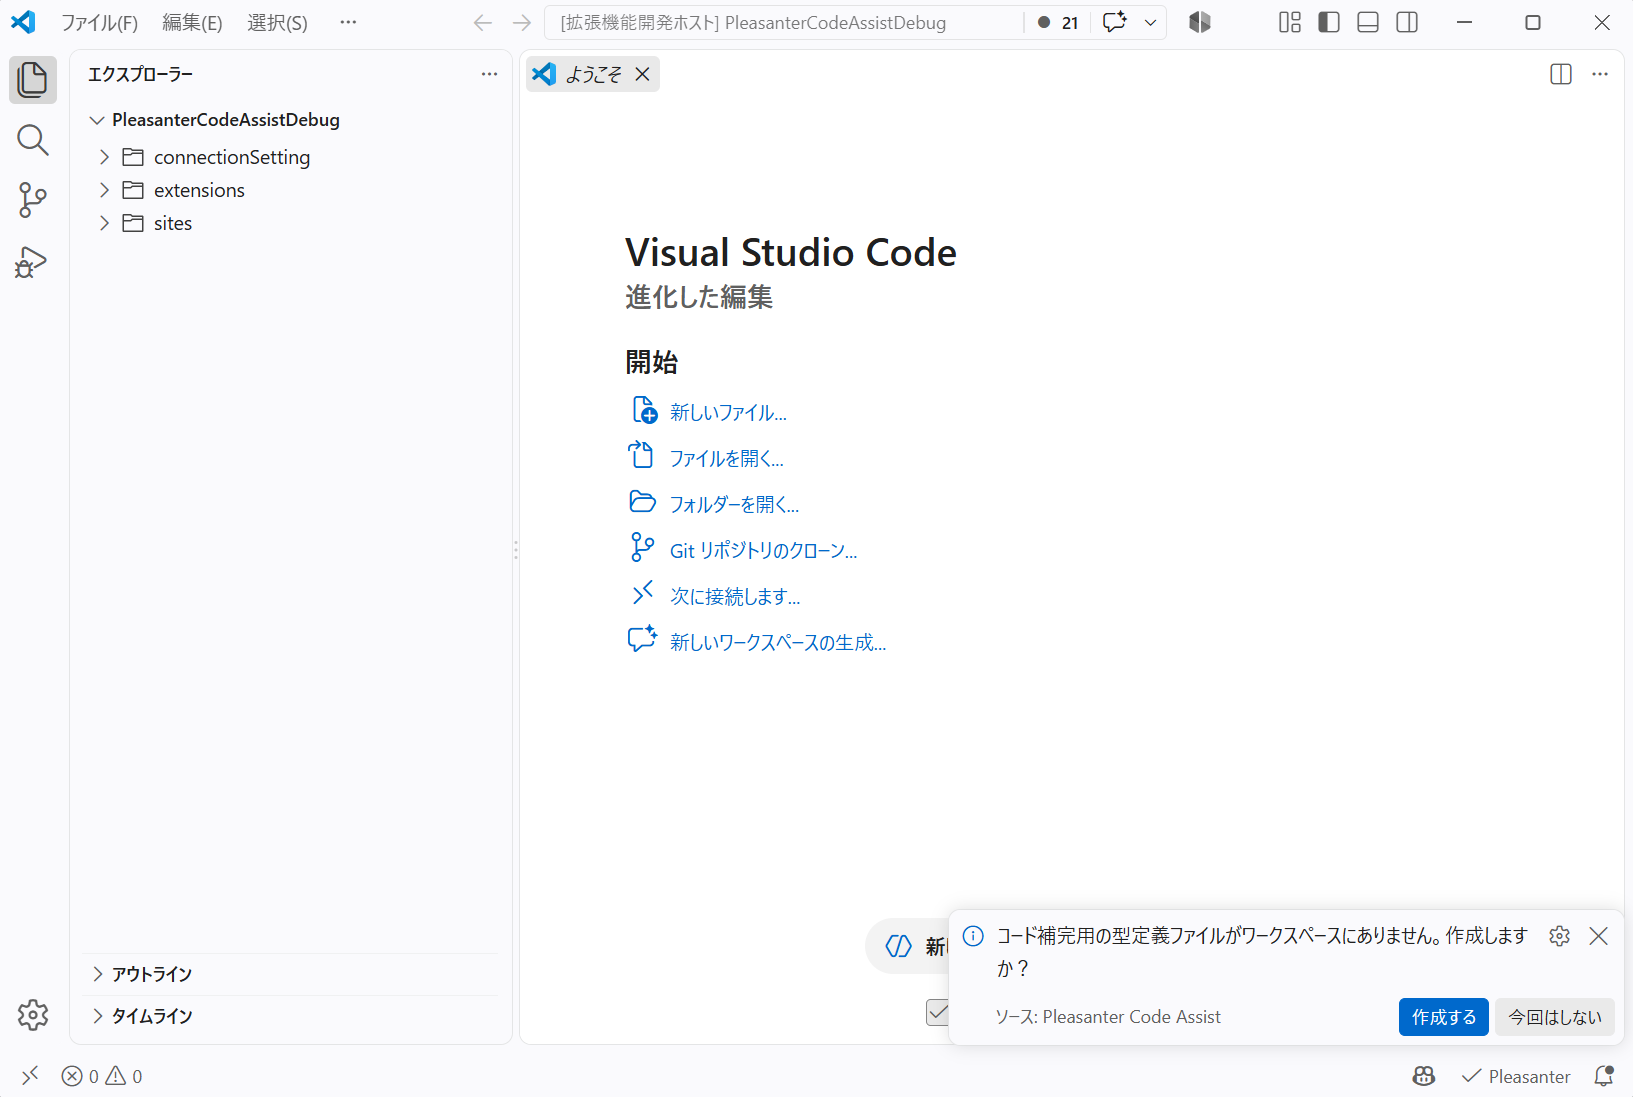1633x1097 pixels.
Task: Click the フォルダーを開く... link
Action: click(x=734, y=504)
